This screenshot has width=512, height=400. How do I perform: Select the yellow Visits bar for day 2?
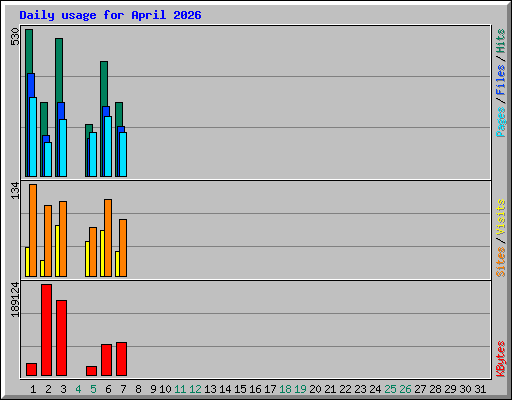42,268
